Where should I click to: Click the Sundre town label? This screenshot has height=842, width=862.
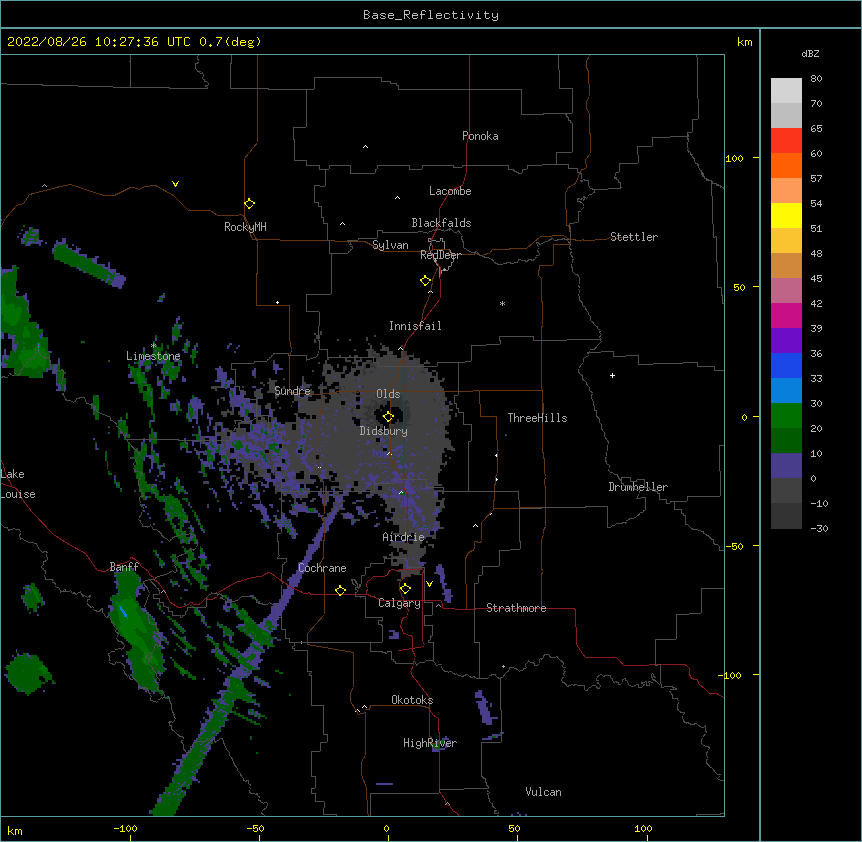(x=292, y=391)
